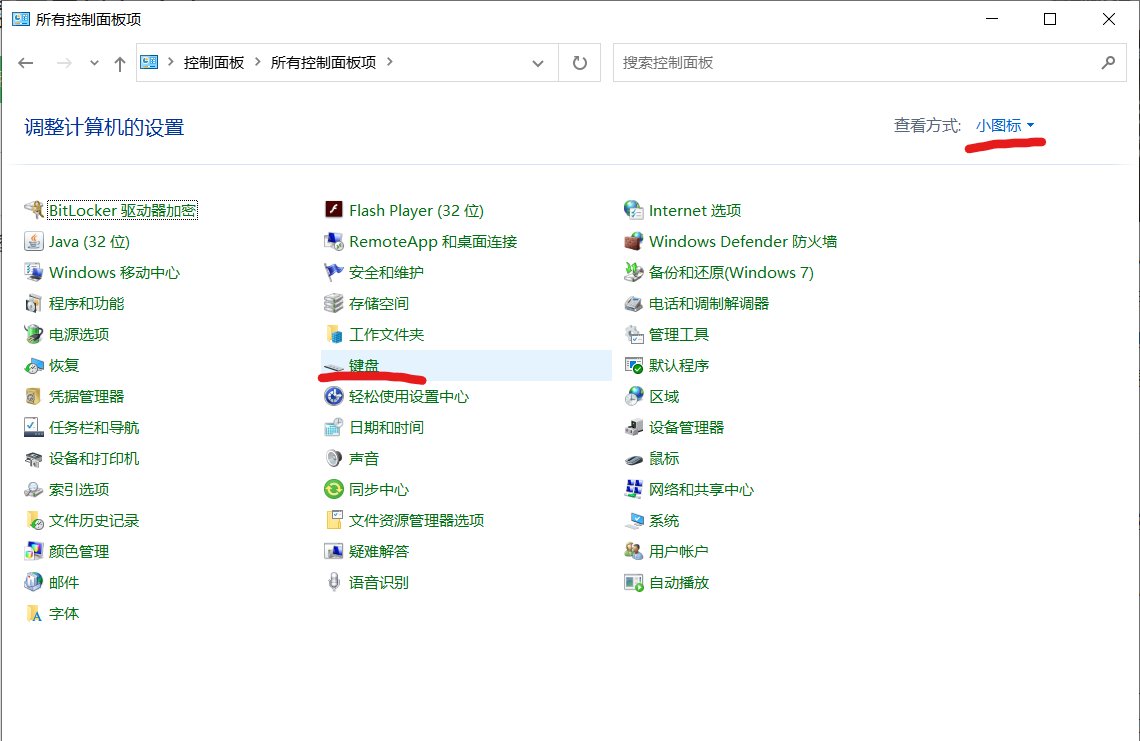
Task: Click the back navigation arrow
Action: pos(26,62)
